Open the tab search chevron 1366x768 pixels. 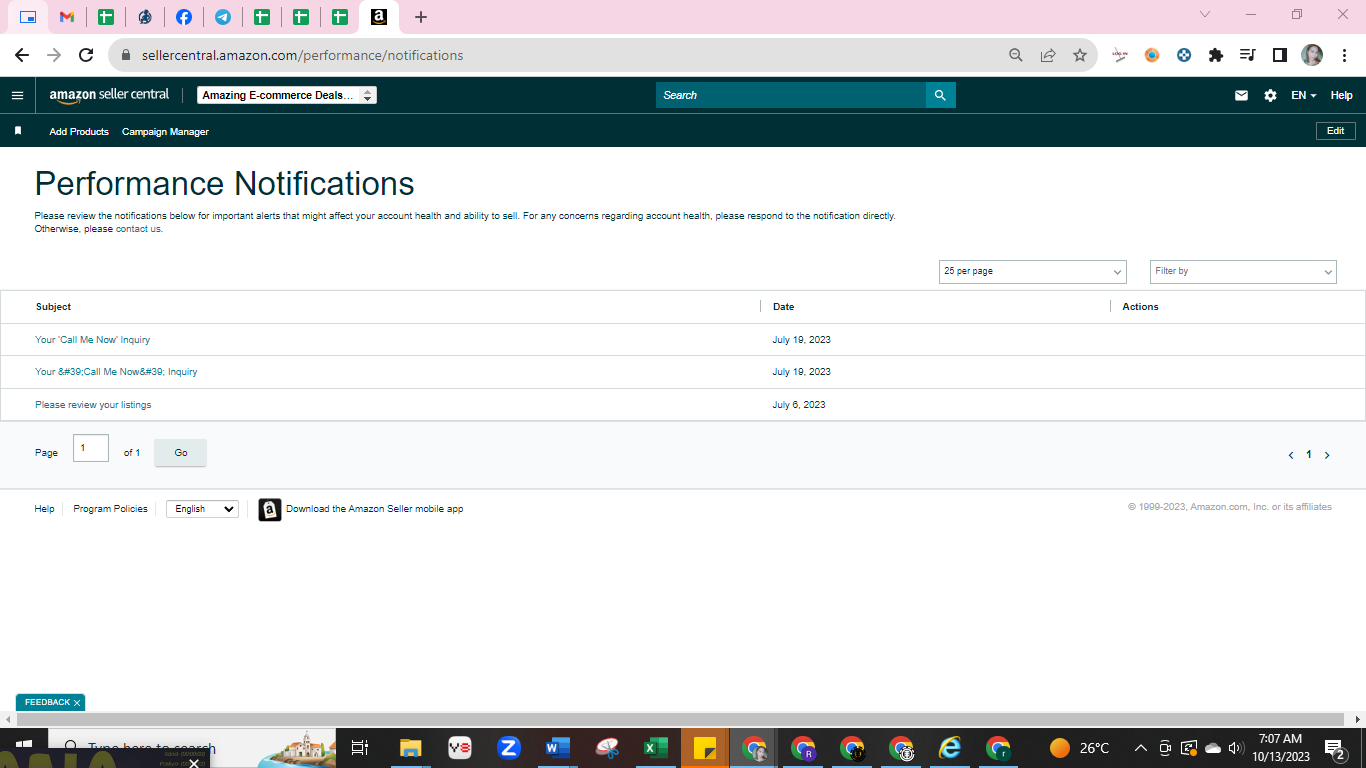click(x=1205, y=15)
